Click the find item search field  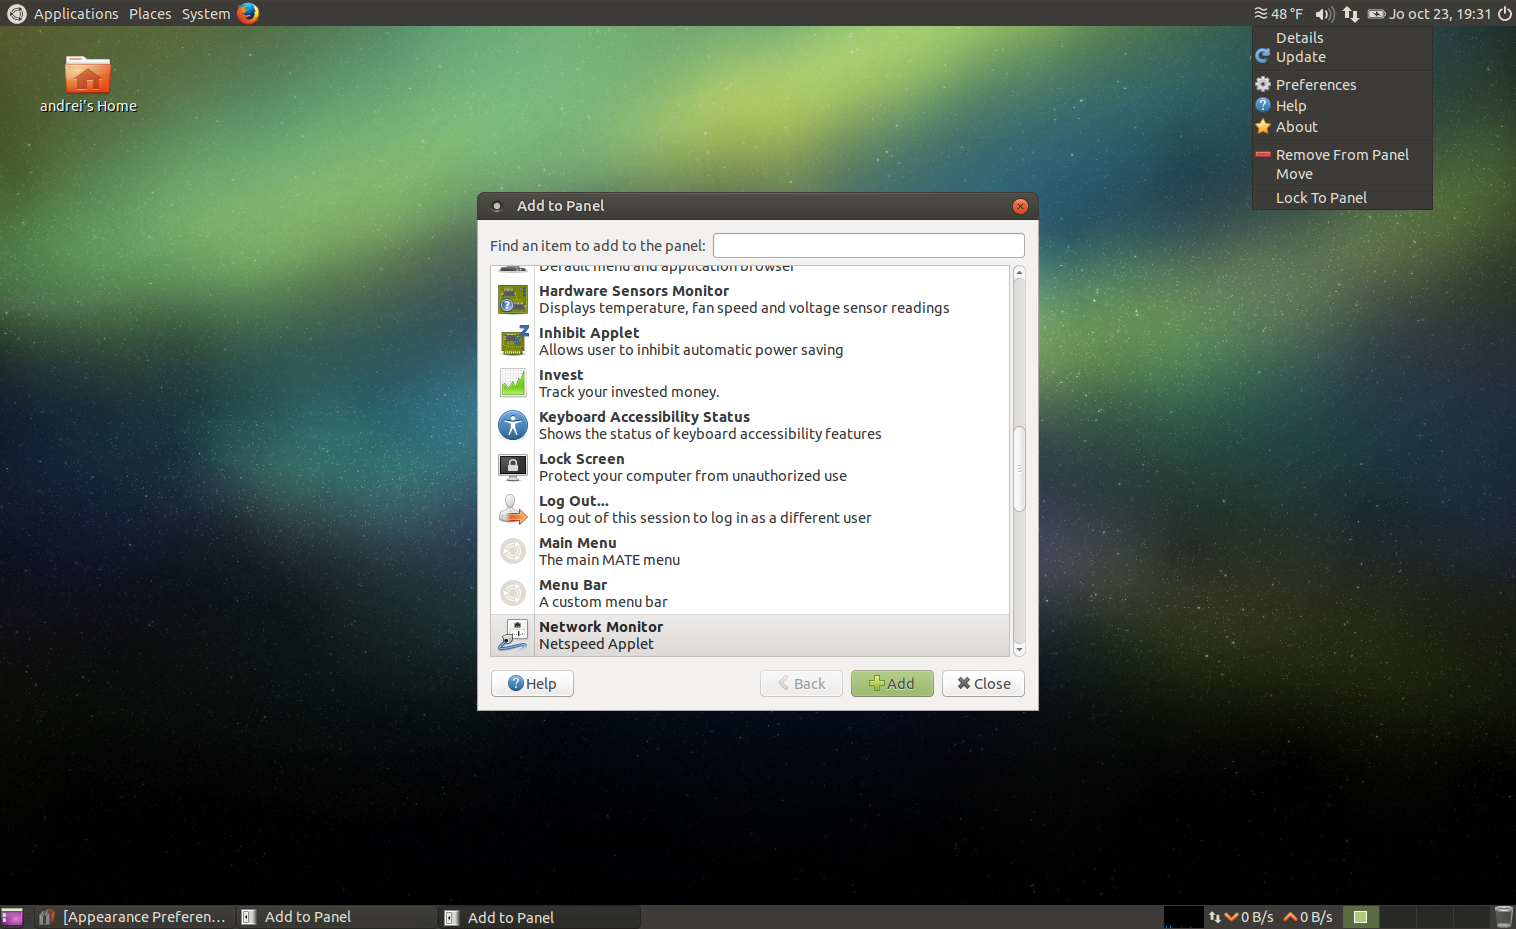coord(867,245)
